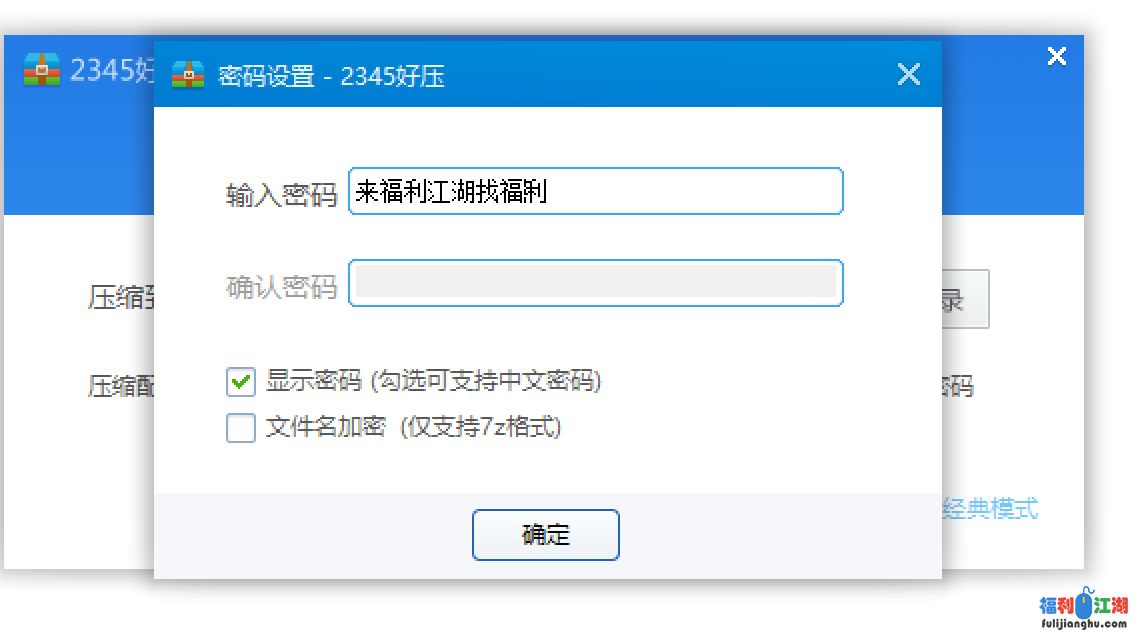
Task: Close the main 2345好压 window
Action: 1057,56
